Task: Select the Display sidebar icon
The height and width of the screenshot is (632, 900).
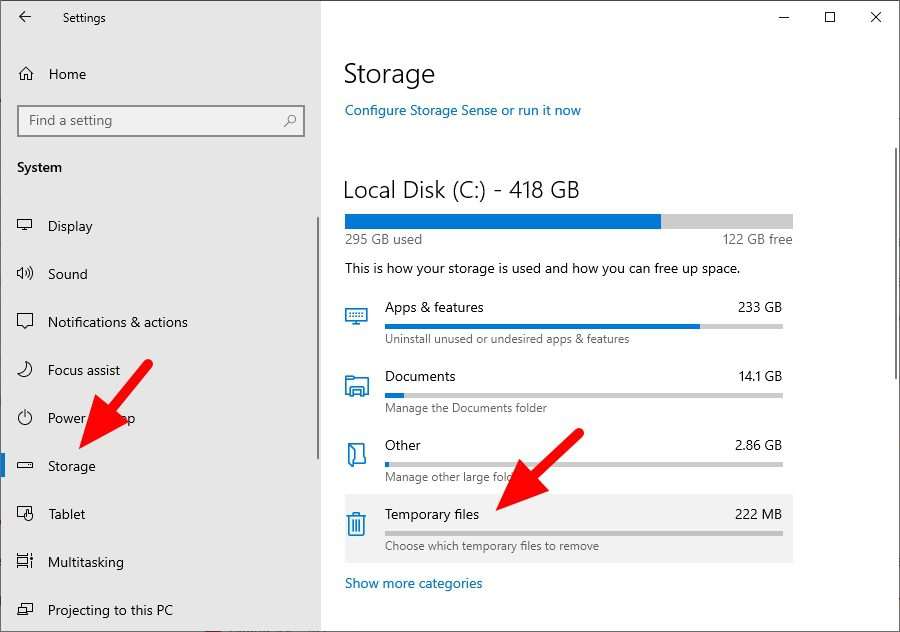Action: (x=23, y=226)
